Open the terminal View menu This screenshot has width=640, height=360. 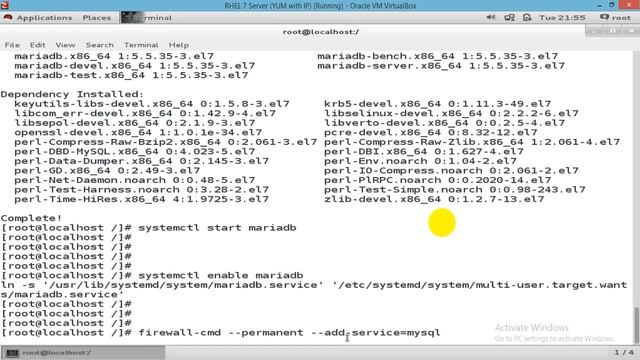click(x=65, y=45)
